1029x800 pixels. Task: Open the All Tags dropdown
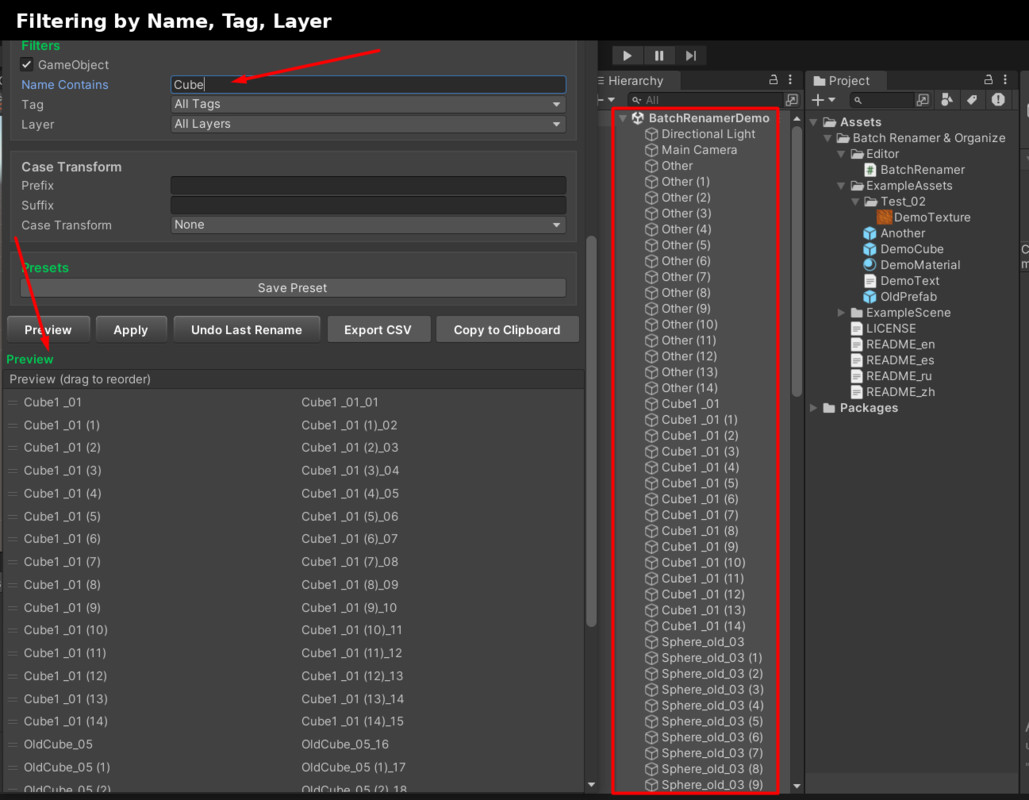pyautogui.click(x=368, y=104)
